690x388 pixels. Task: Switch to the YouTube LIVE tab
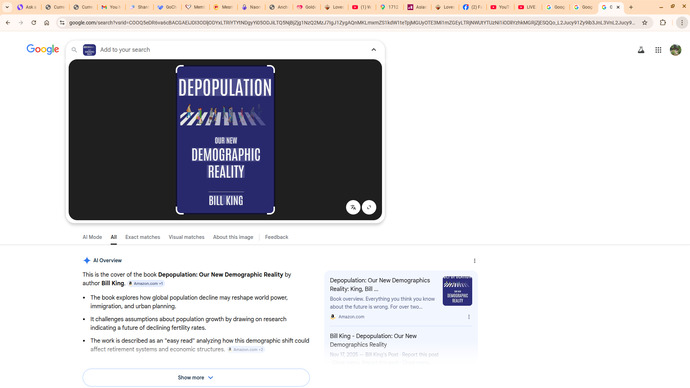[528, 7]
